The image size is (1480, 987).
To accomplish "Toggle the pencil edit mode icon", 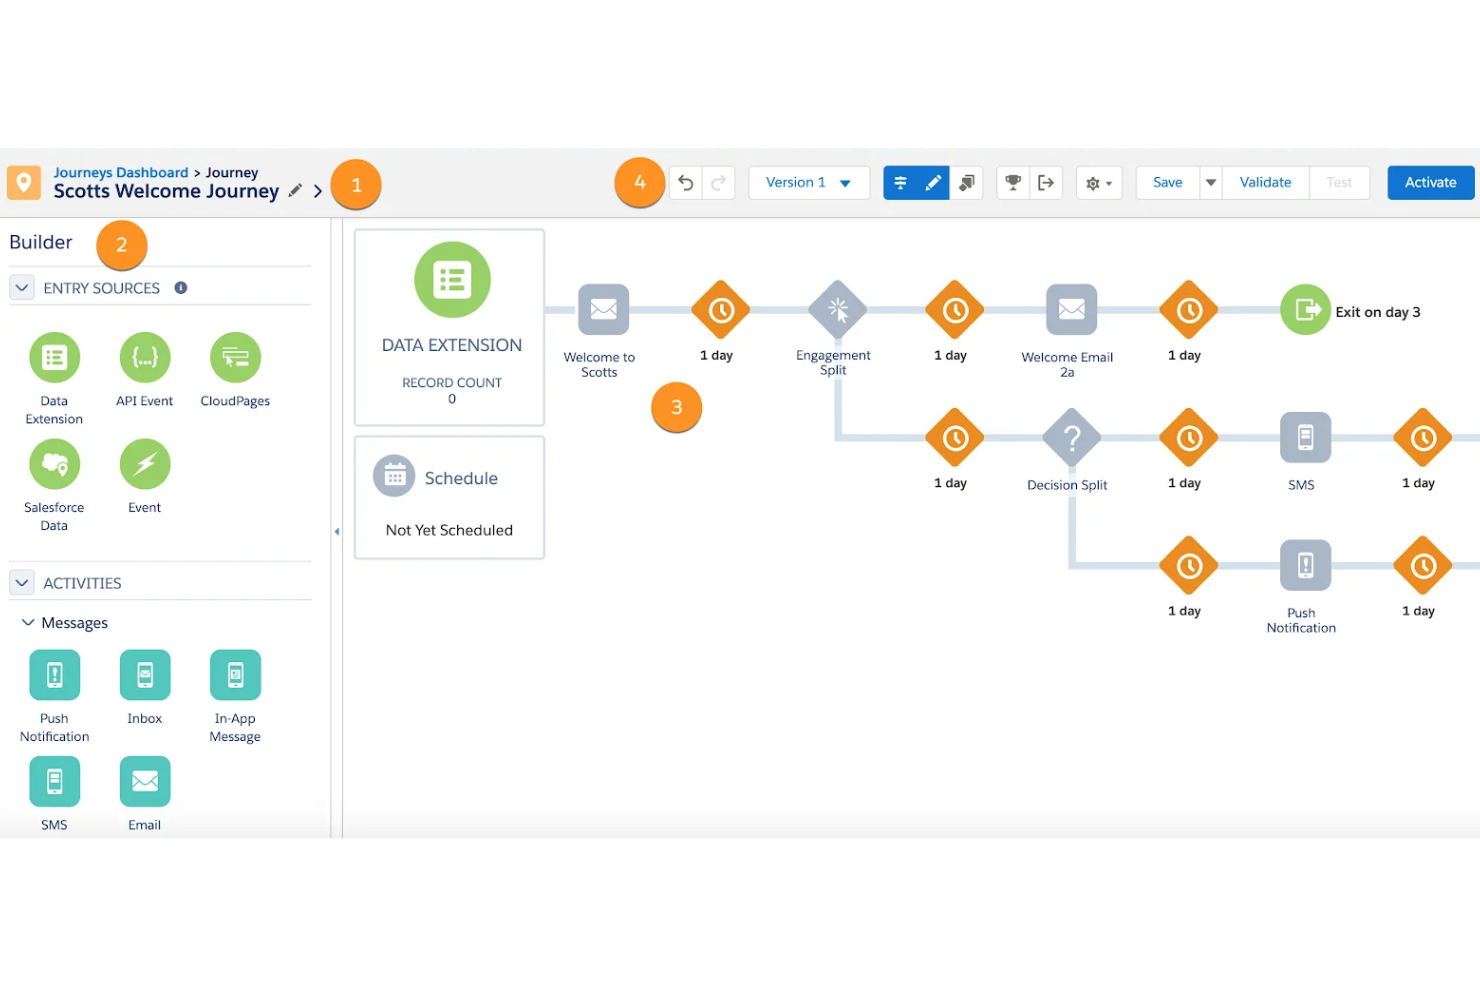I will pyautogui.click(x=933, y=183).
